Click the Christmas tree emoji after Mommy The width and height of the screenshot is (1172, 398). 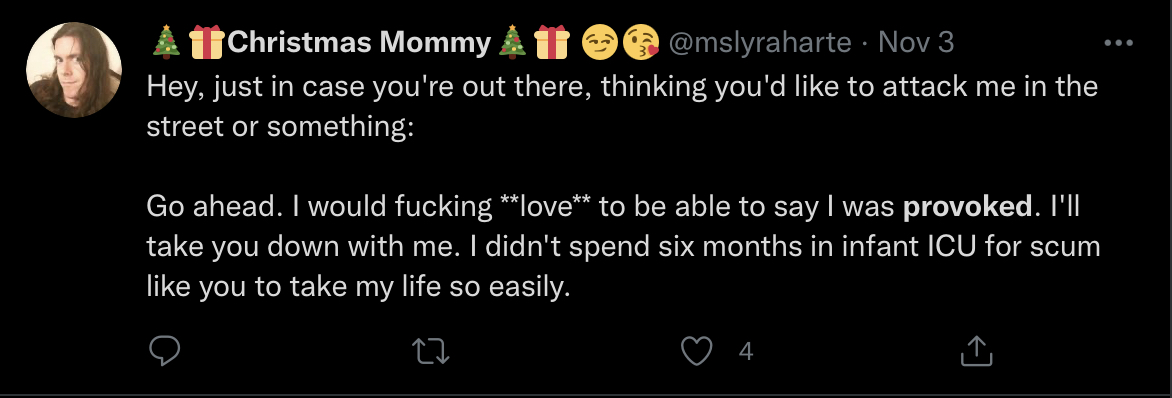512,42
